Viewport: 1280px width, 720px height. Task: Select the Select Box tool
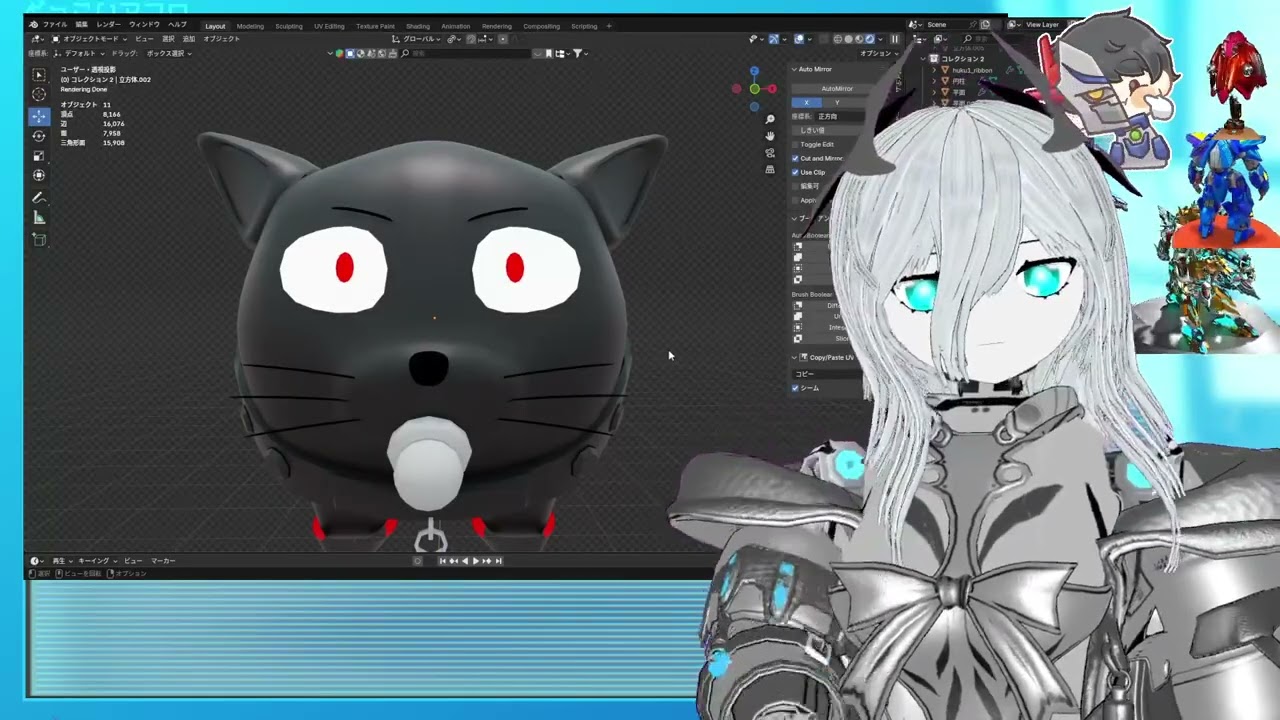coord(39,75)
